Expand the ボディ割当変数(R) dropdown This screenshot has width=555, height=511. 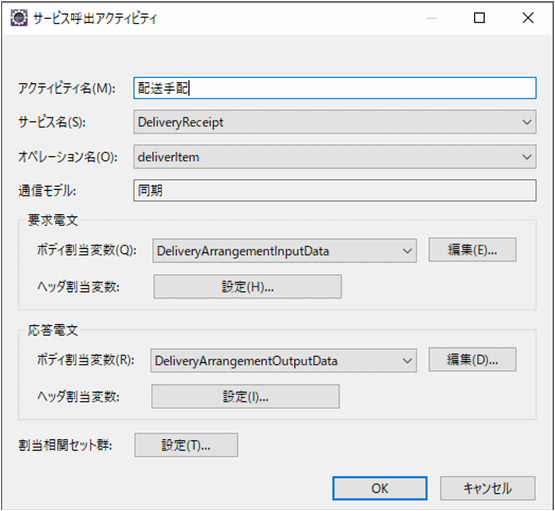tap(283, 361)
